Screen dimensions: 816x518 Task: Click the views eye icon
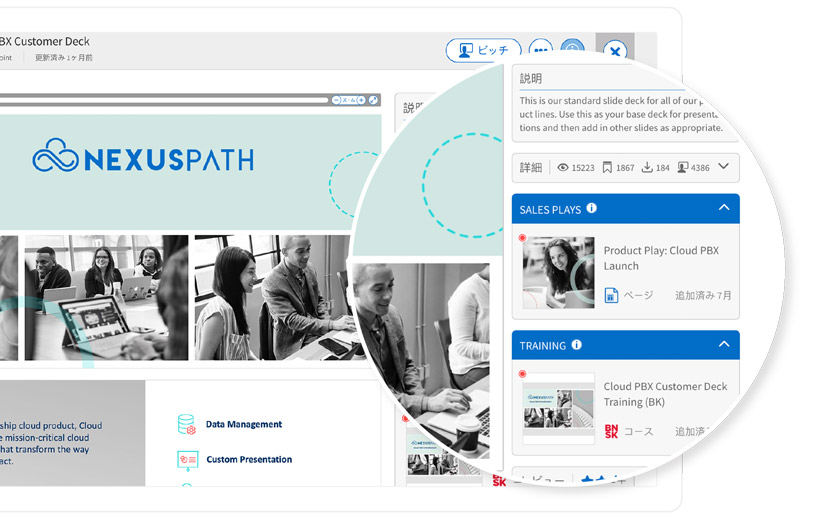[563, 168]
